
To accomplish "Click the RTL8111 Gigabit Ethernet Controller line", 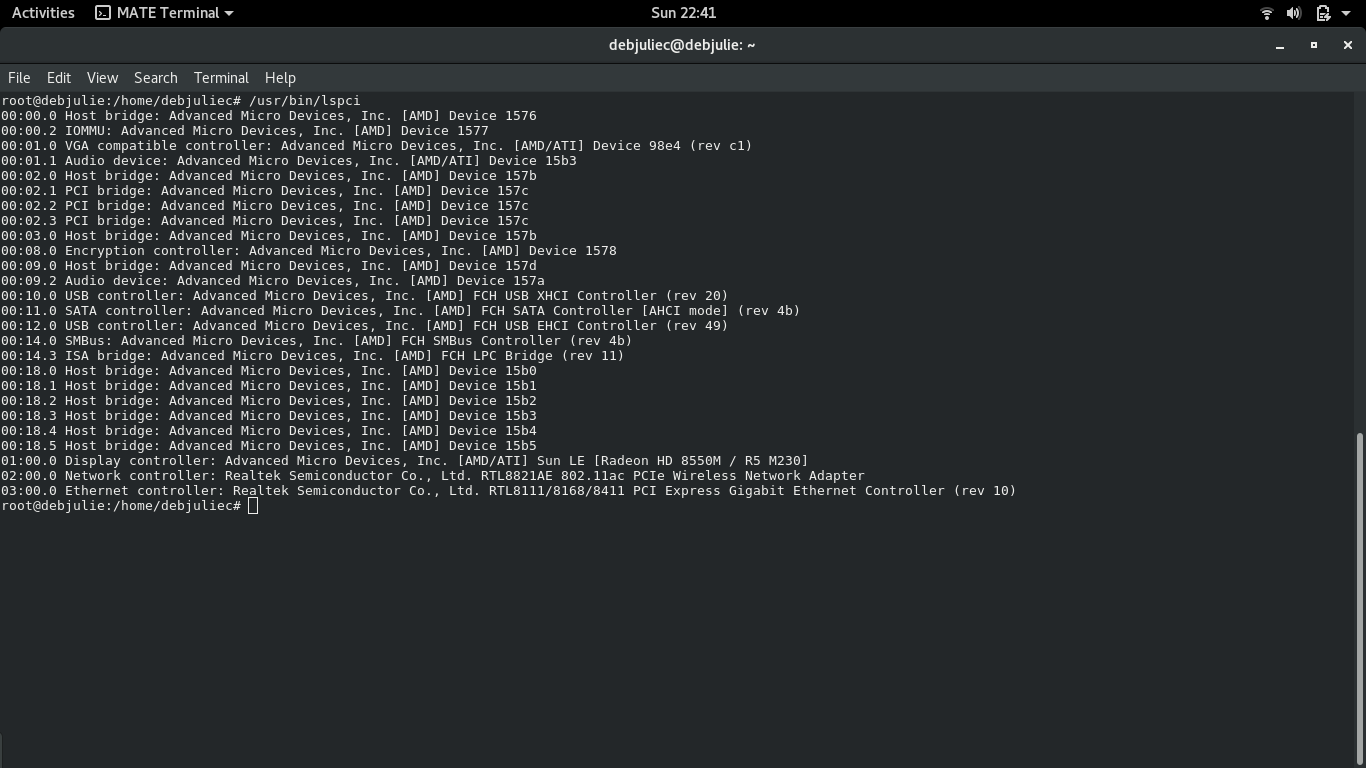I will pyautogui.click(x=509, y=491).
